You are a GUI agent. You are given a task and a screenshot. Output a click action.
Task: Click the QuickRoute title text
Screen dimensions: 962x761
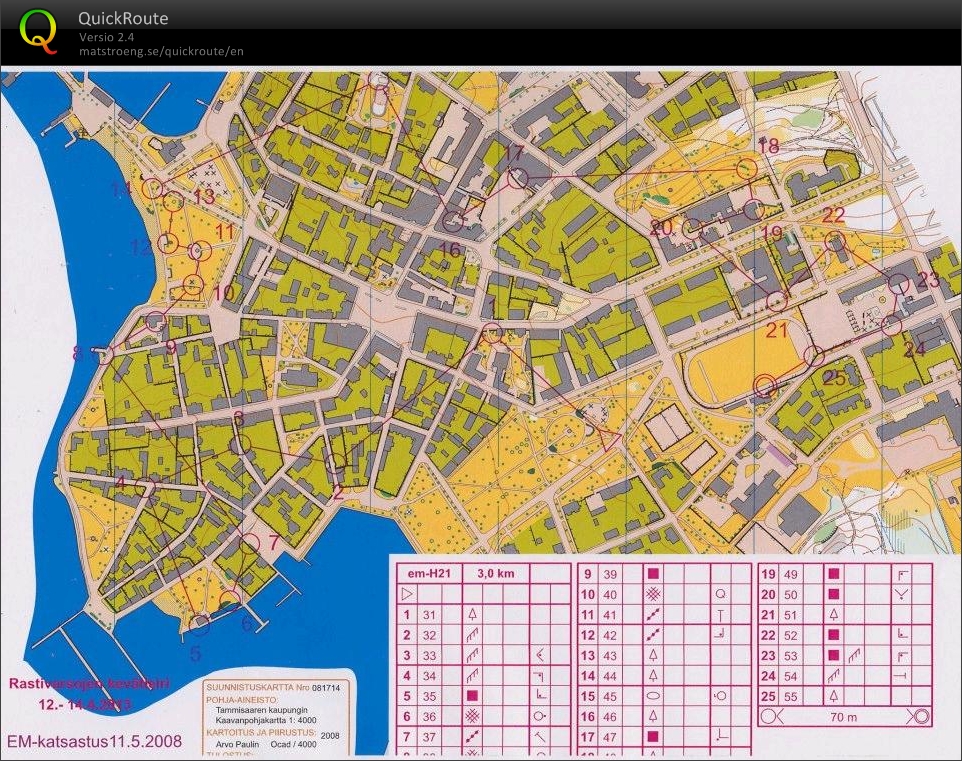coord(123,18)
